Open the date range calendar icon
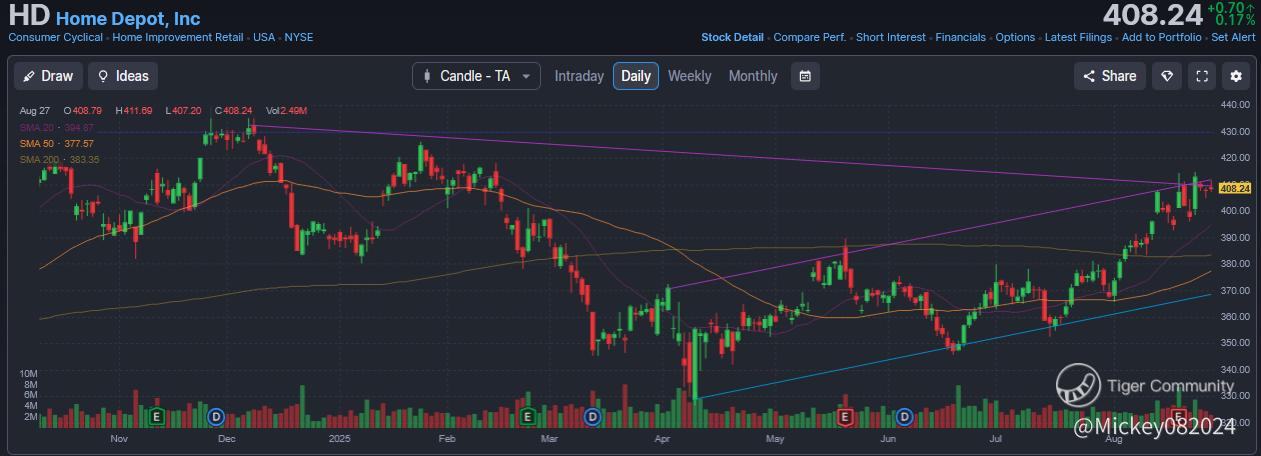 (x=805, y=76)
